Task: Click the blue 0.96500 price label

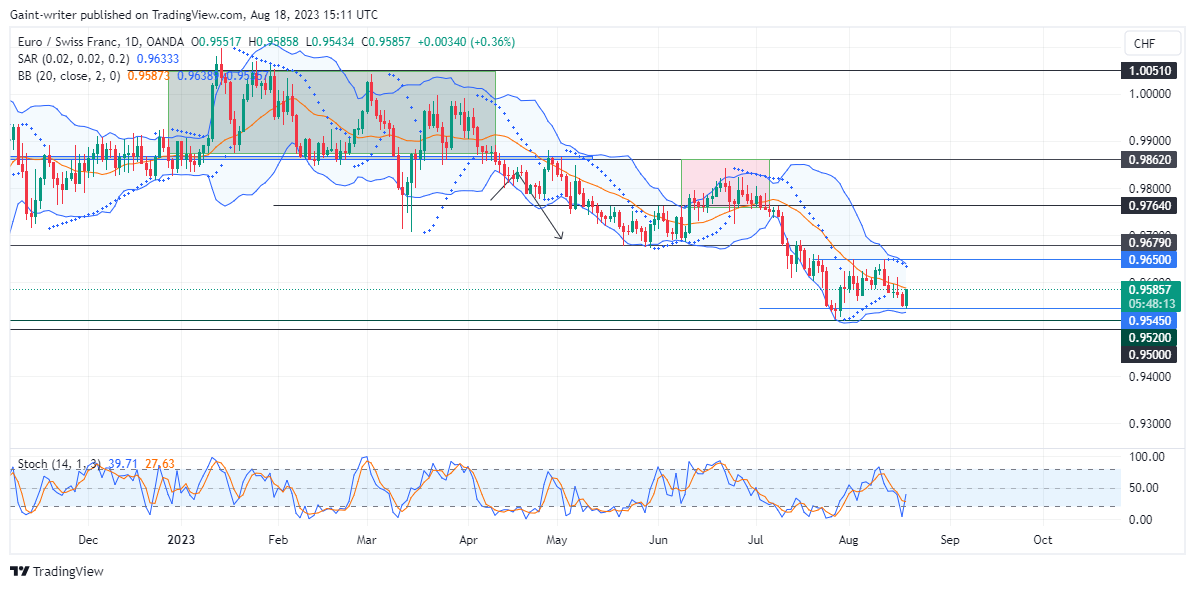Action: point(1149,260)
